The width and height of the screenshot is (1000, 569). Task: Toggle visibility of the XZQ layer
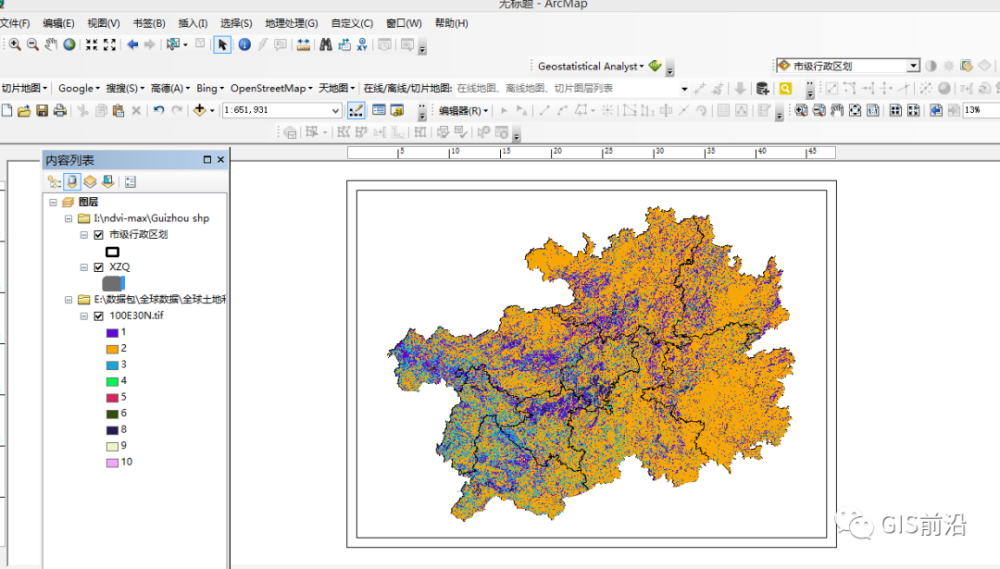pos(98,268)
